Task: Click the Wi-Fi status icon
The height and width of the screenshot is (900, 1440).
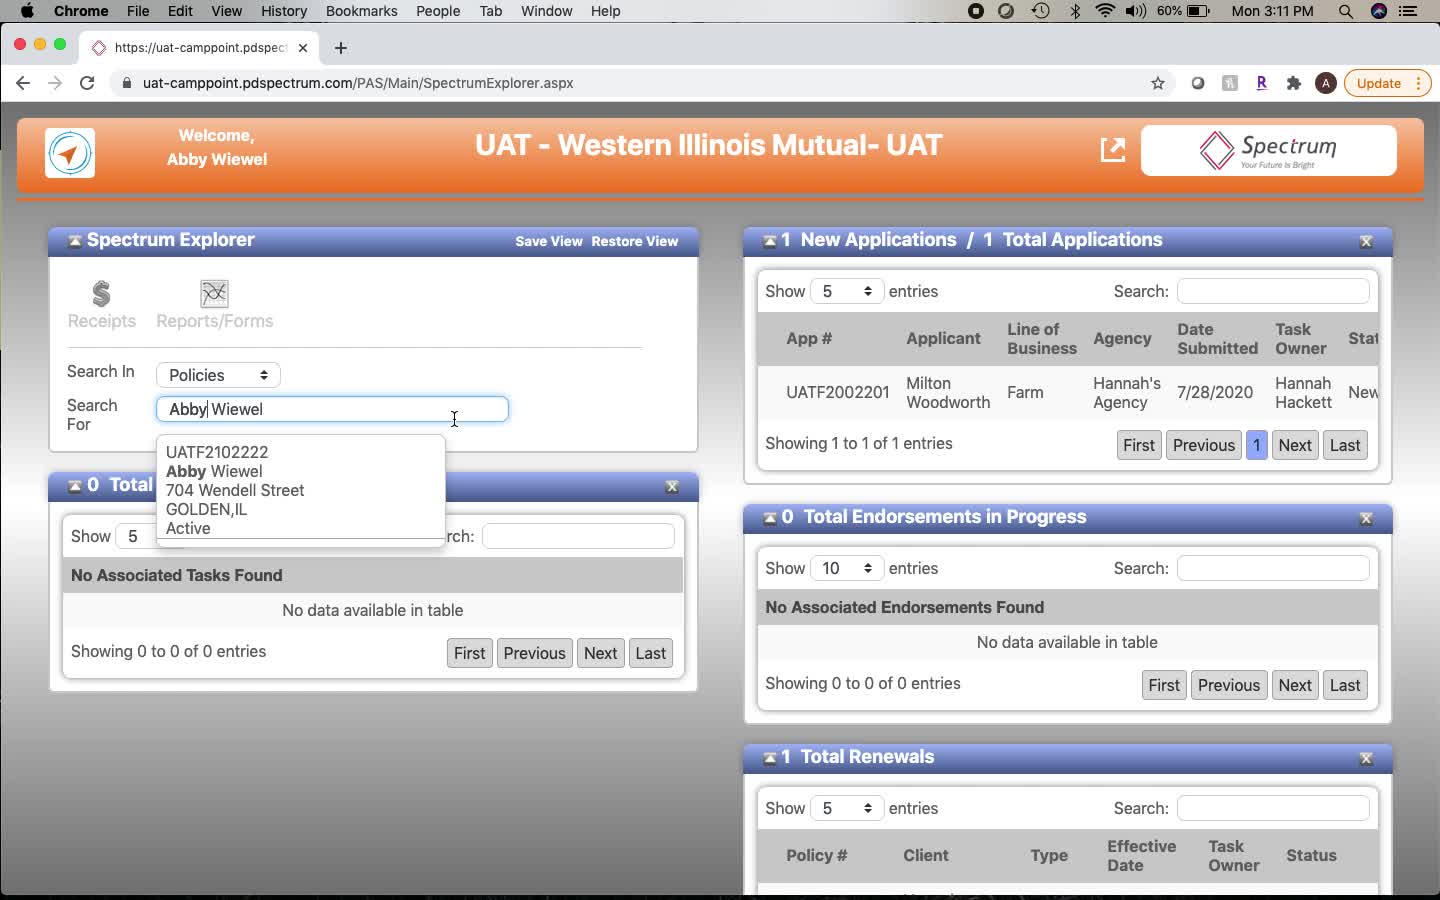Action: [x=1105, y=11]
